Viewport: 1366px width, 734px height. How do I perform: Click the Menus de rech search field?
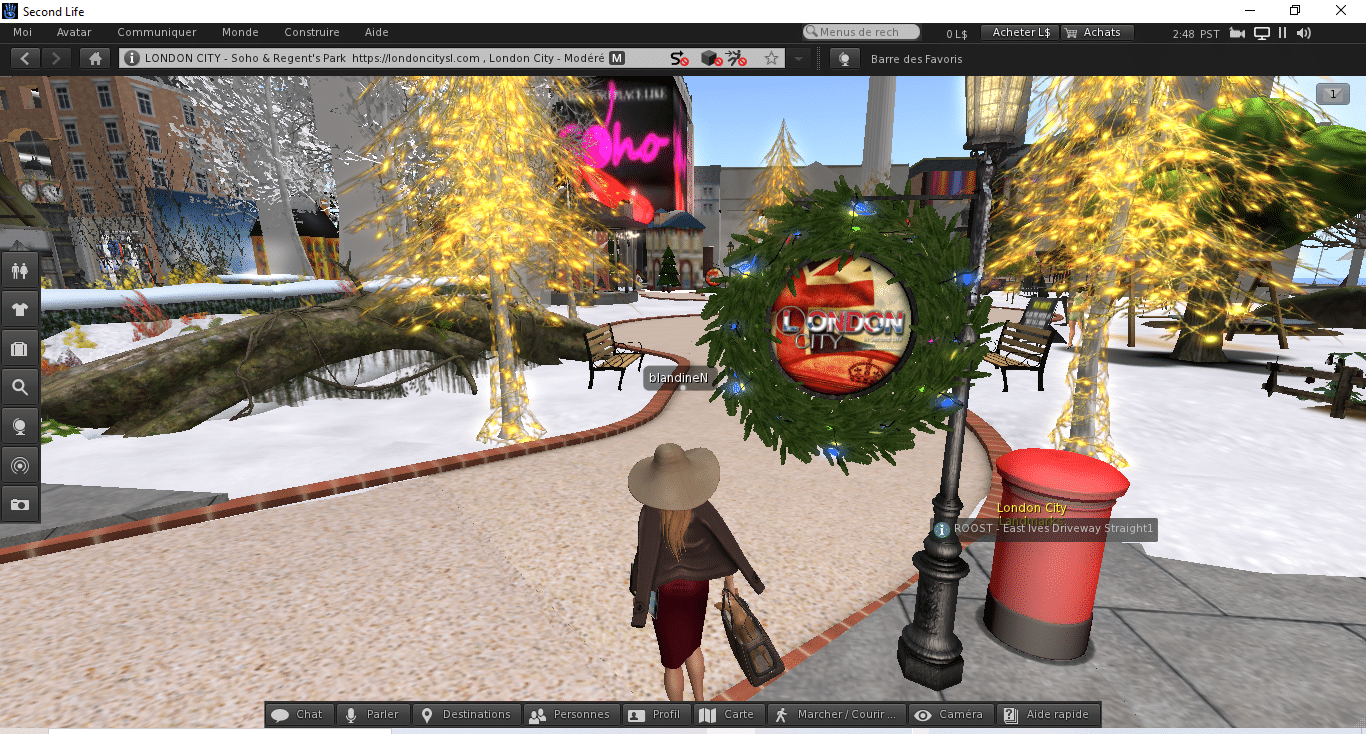click(861, 32)
